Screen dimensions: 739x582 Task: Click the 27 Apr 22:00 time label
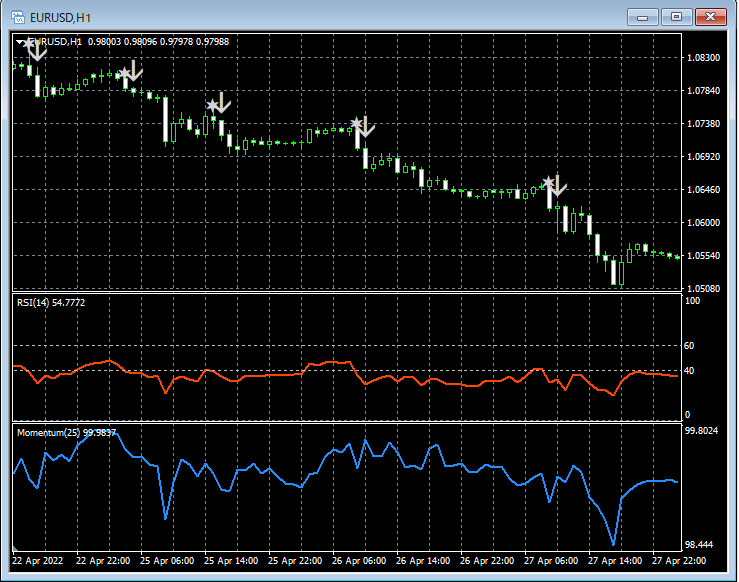pyautogui.click(x=679, y=561)
